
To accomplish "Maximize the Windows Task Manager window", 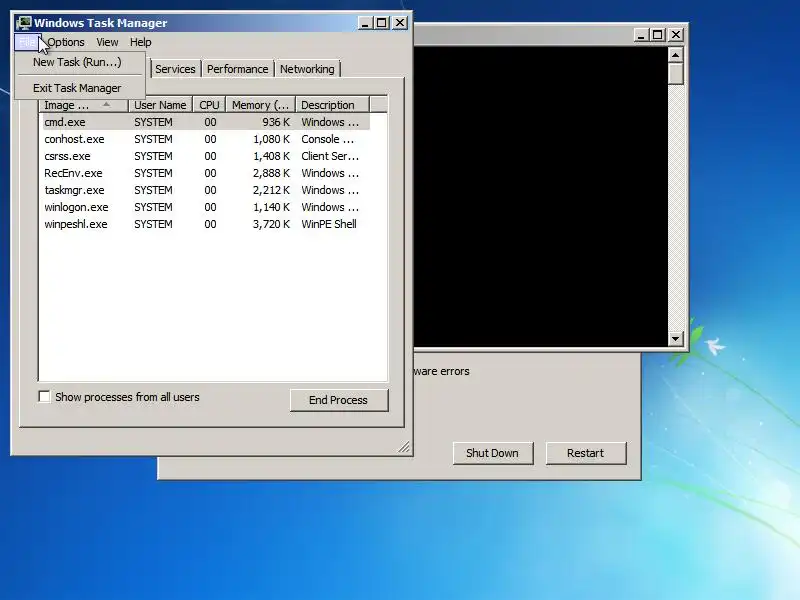I will (x=382, y=23).
